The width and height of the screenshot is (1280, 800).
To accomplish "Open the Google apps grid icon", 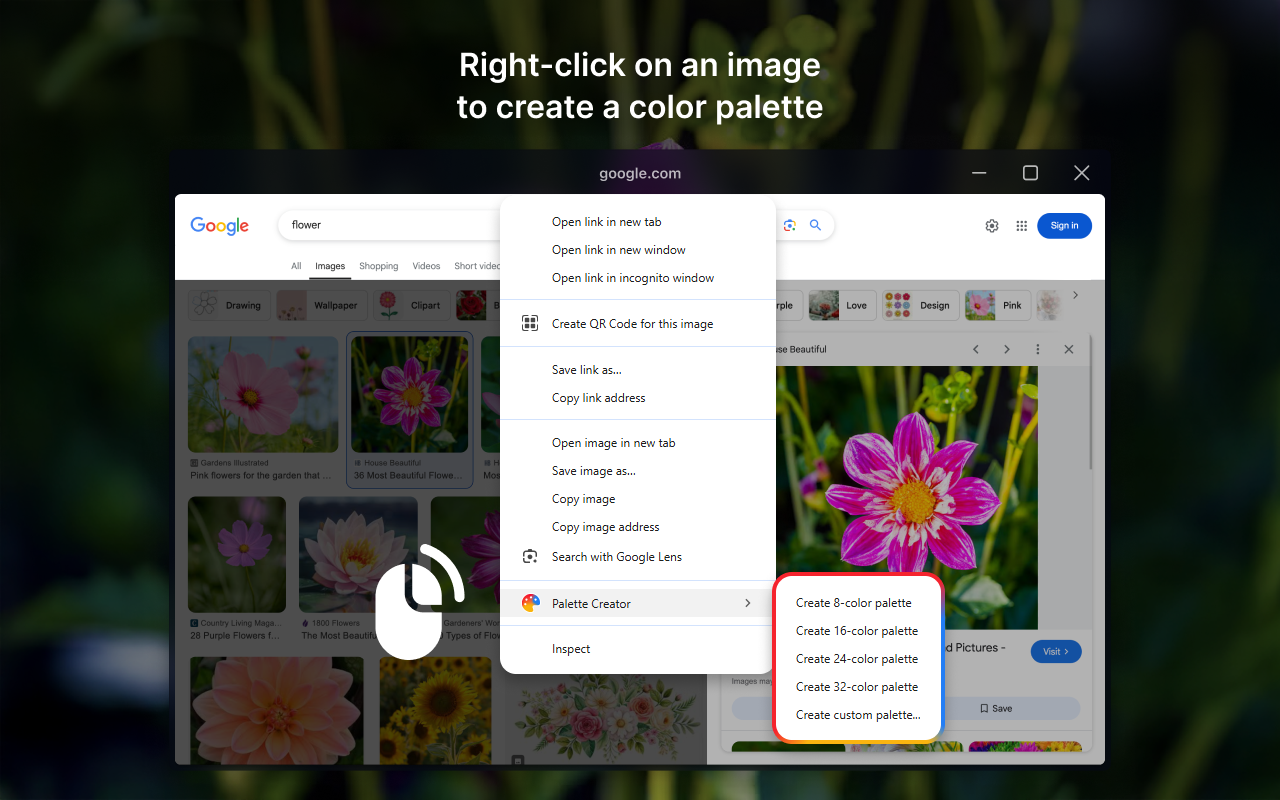I will pyautogui.click(x=1021, y=226).
